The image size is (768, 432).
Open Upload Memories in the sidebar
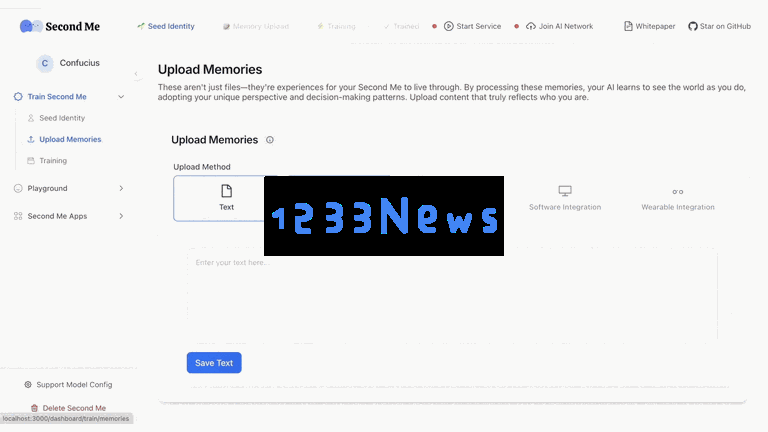[x=70, y=140]
